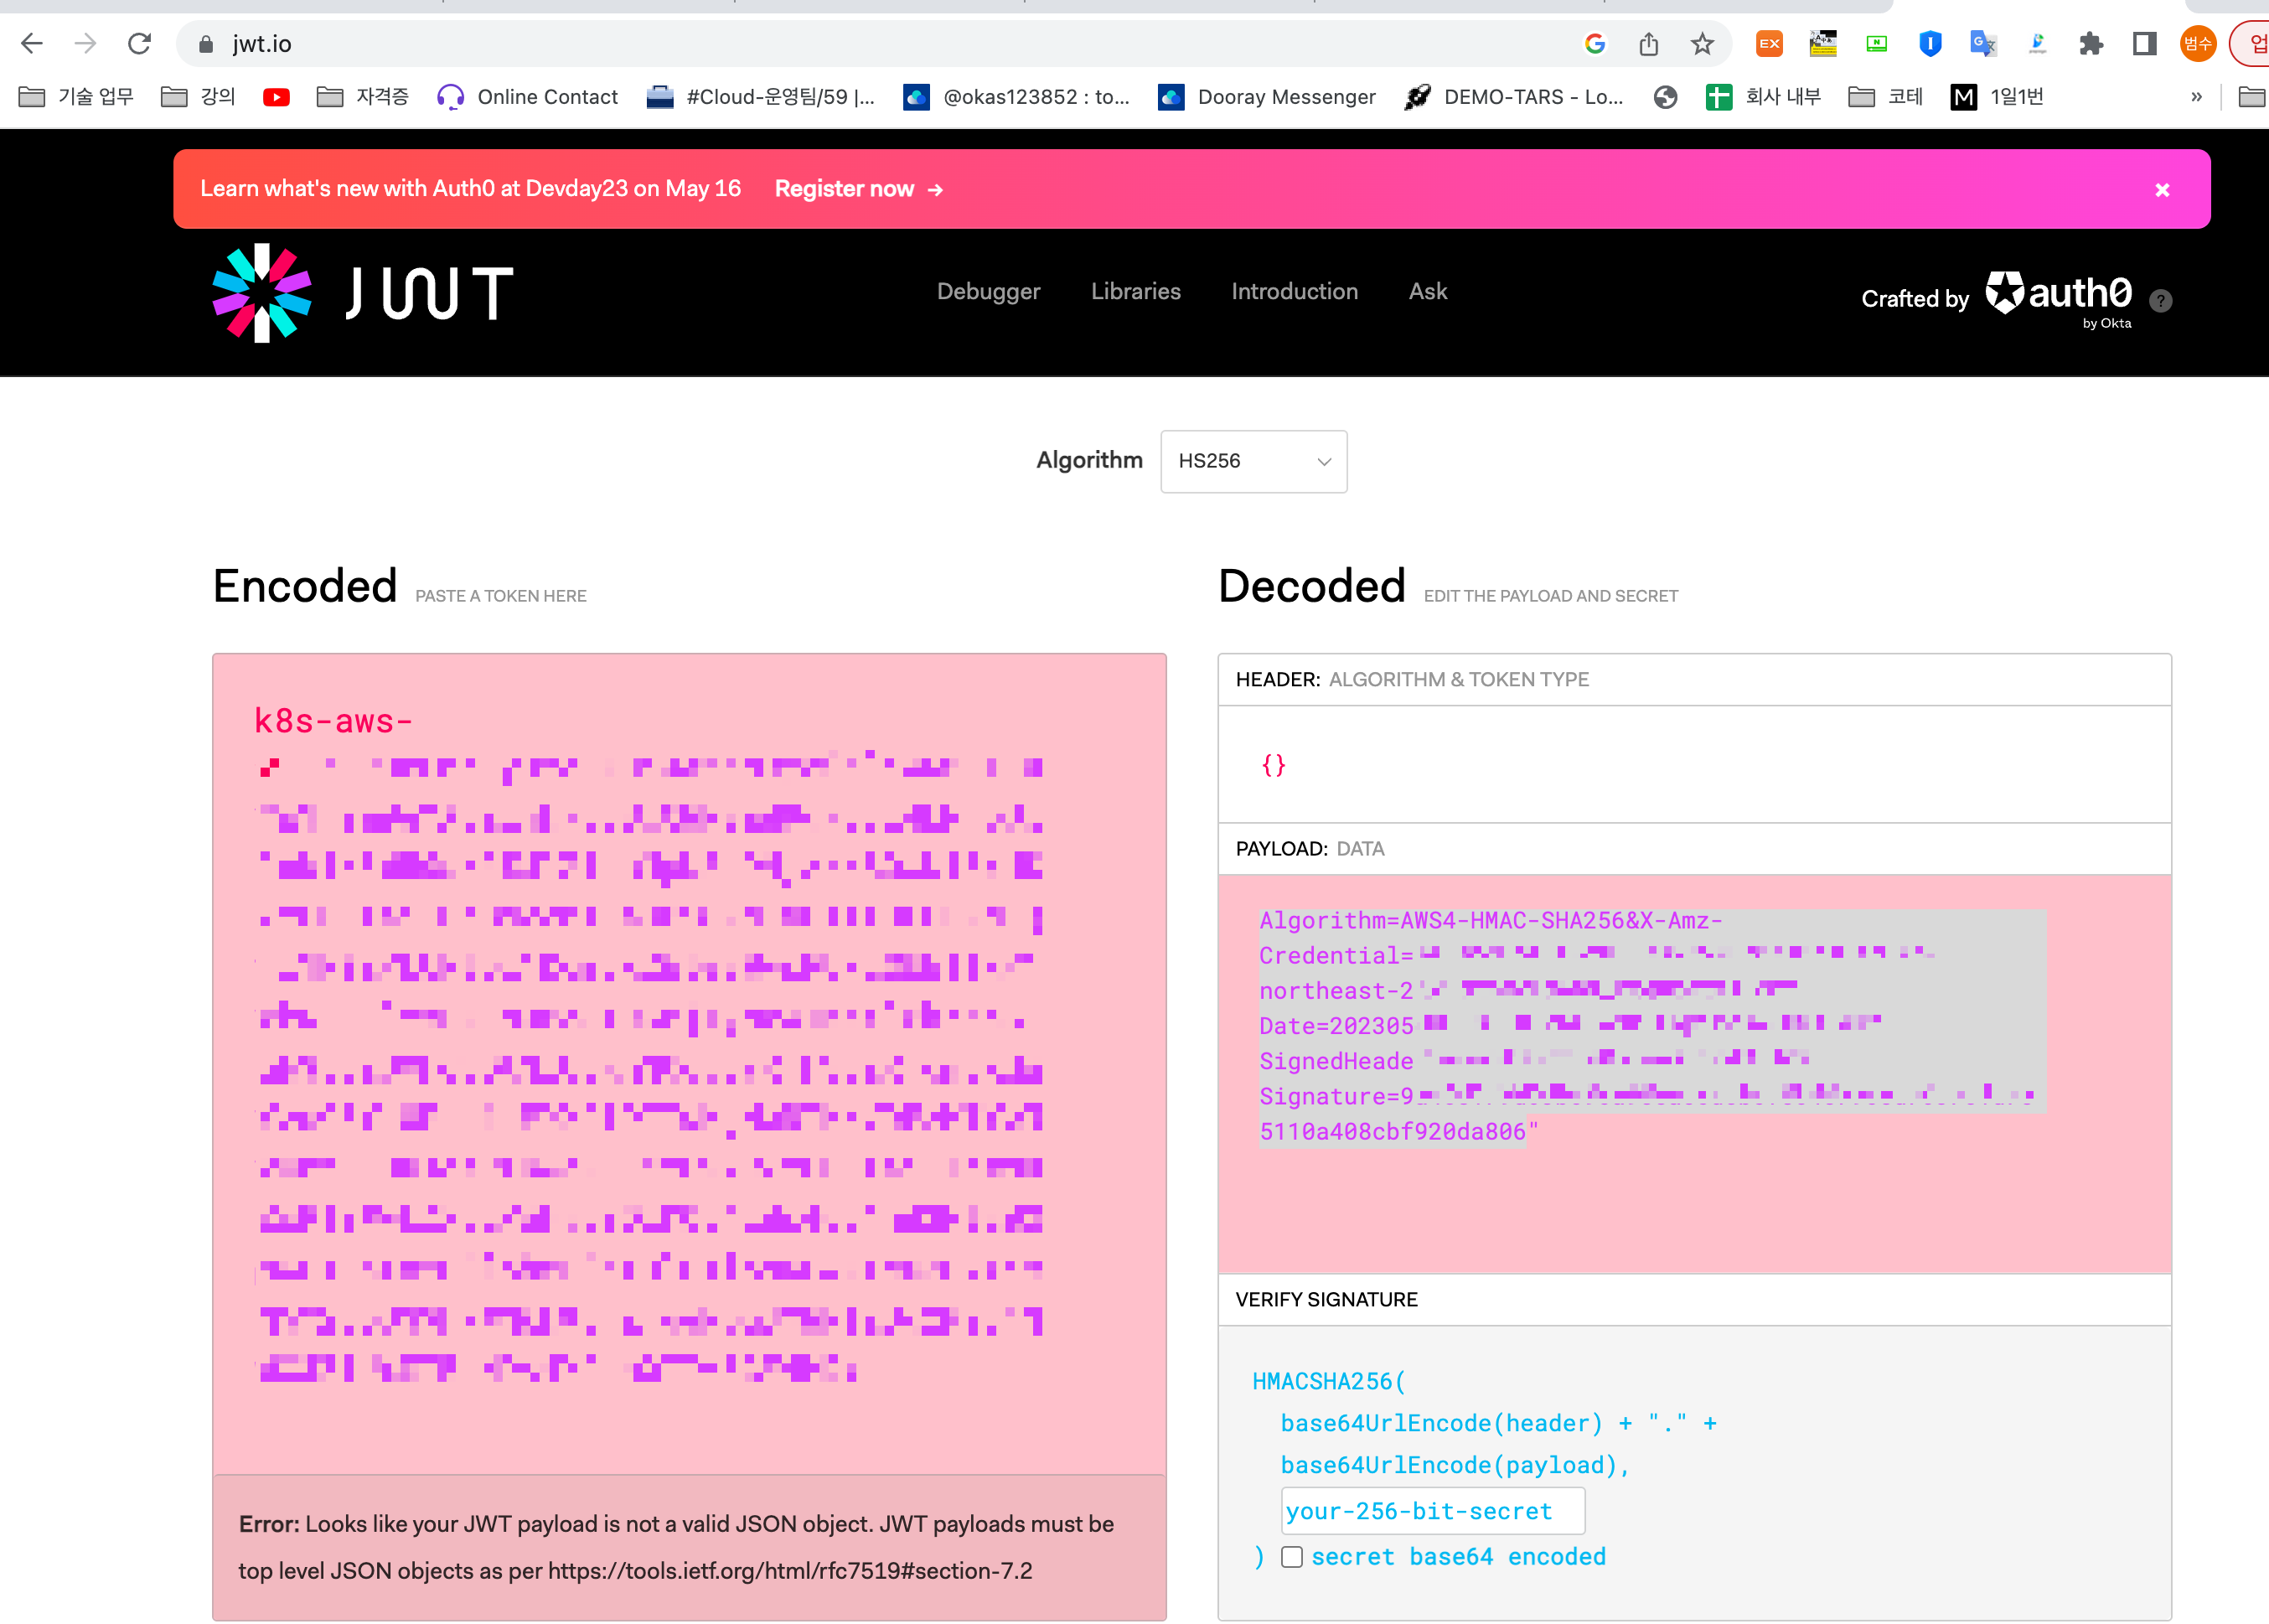2269x1624 pixels.
Task: Click the JWT logo icon
Action: coord(262,293)
